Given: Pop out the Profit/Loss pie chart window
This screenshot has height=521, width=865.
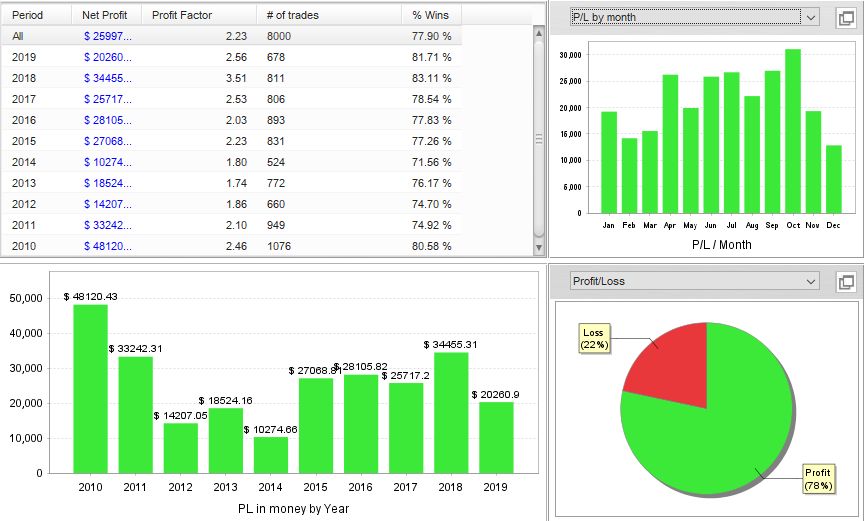Looking at the screenshot, I should 846,281.
